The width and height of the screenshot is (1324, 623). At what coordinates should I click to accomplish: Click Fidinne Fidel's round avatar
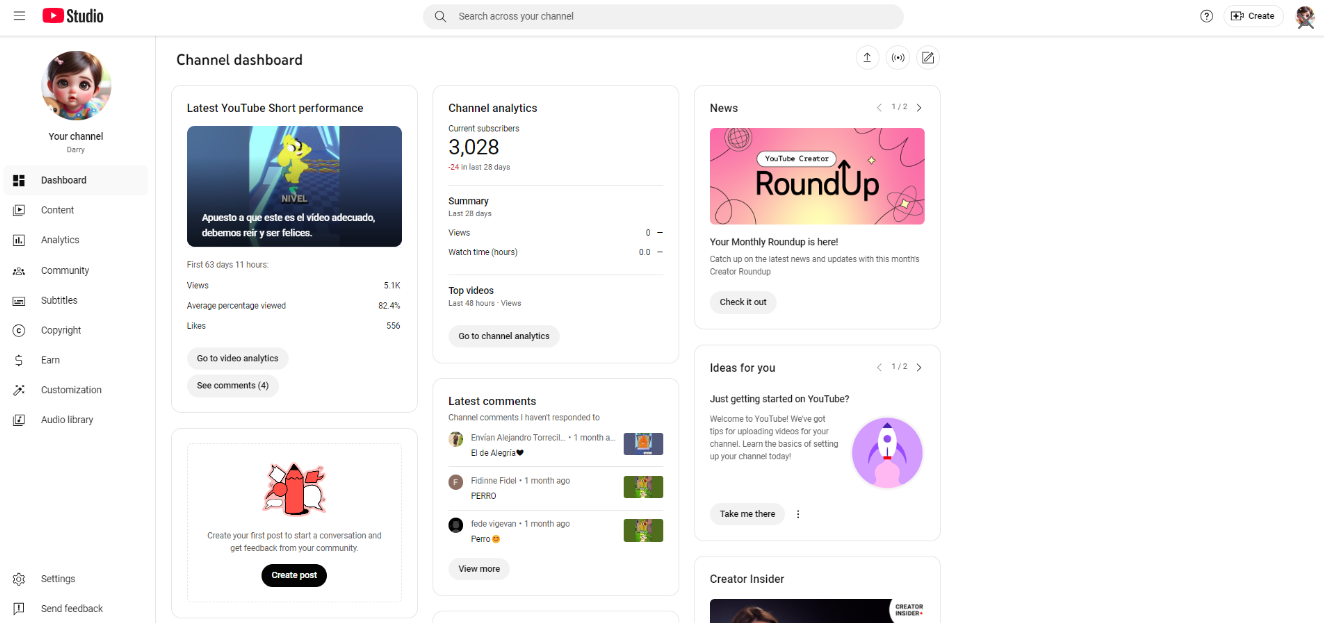pos(456,482)
